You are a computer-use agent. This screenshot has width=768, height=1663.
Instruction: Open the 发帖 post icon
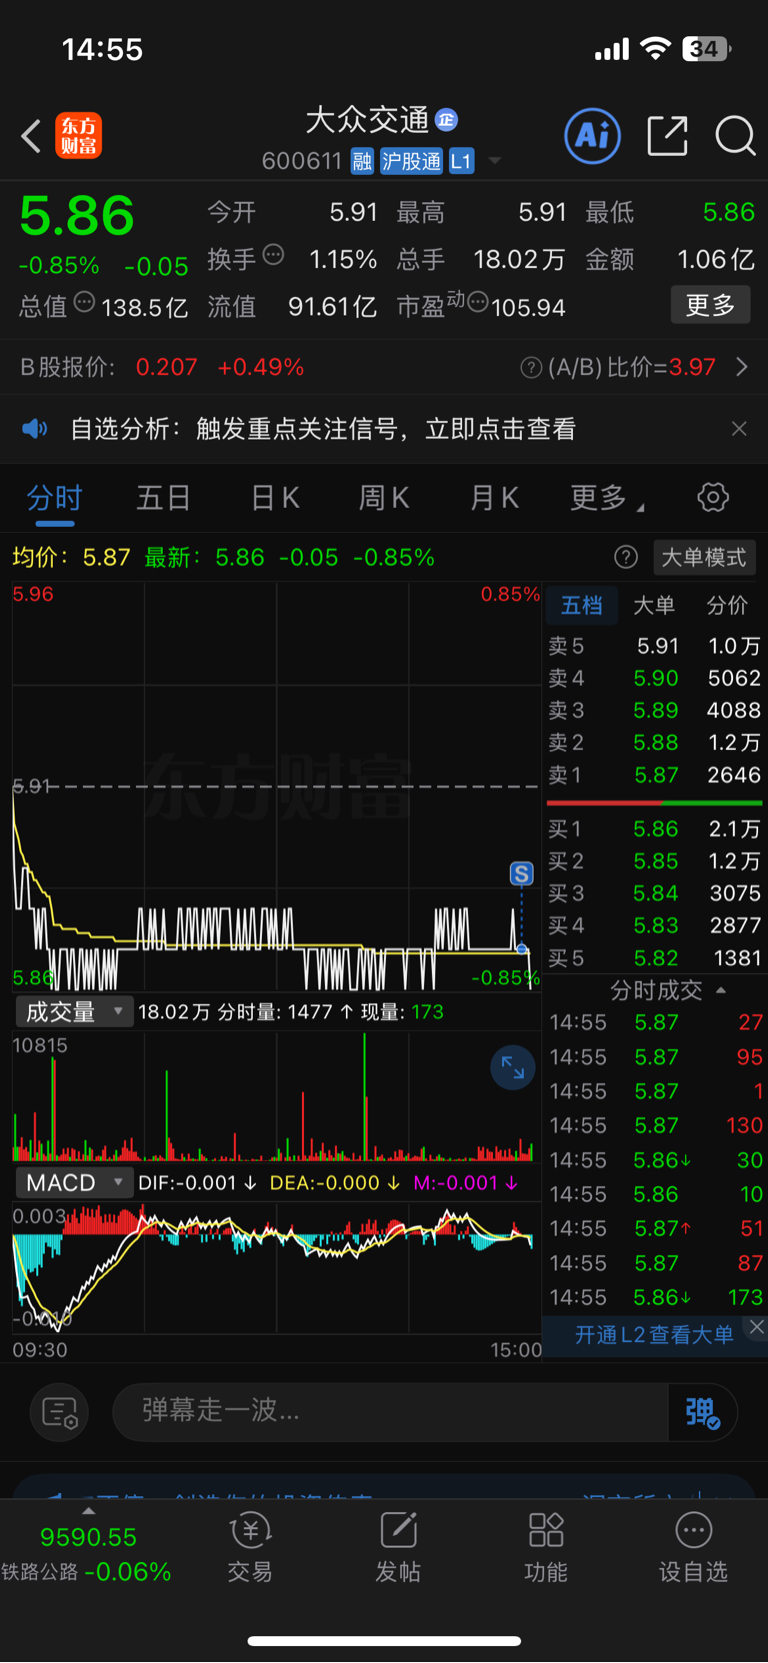click(x=397, y=1547)
